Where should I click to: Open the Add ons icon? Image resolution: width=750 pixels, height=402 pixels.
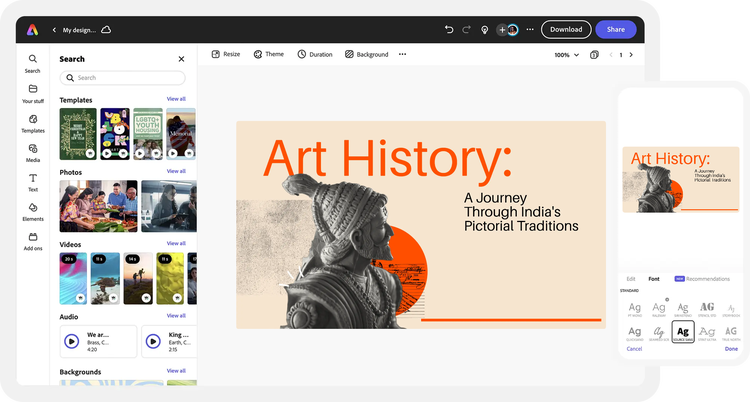[33, 237]
